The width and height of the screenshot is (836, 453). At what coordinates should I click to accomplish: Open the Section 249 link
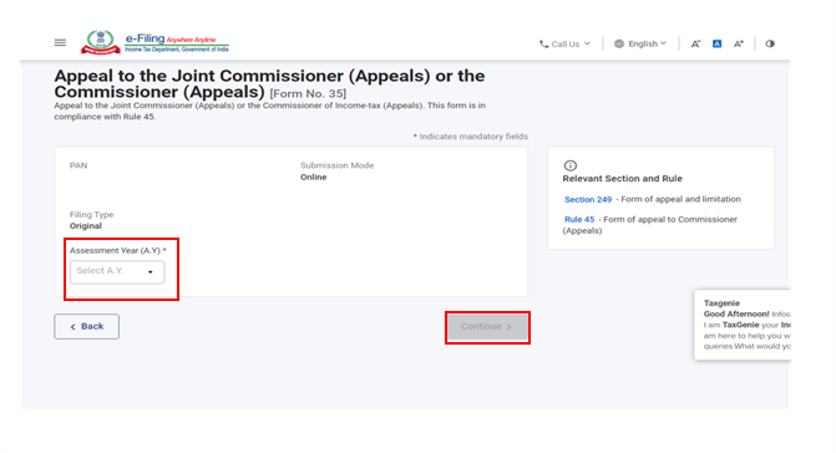[588, 200]
